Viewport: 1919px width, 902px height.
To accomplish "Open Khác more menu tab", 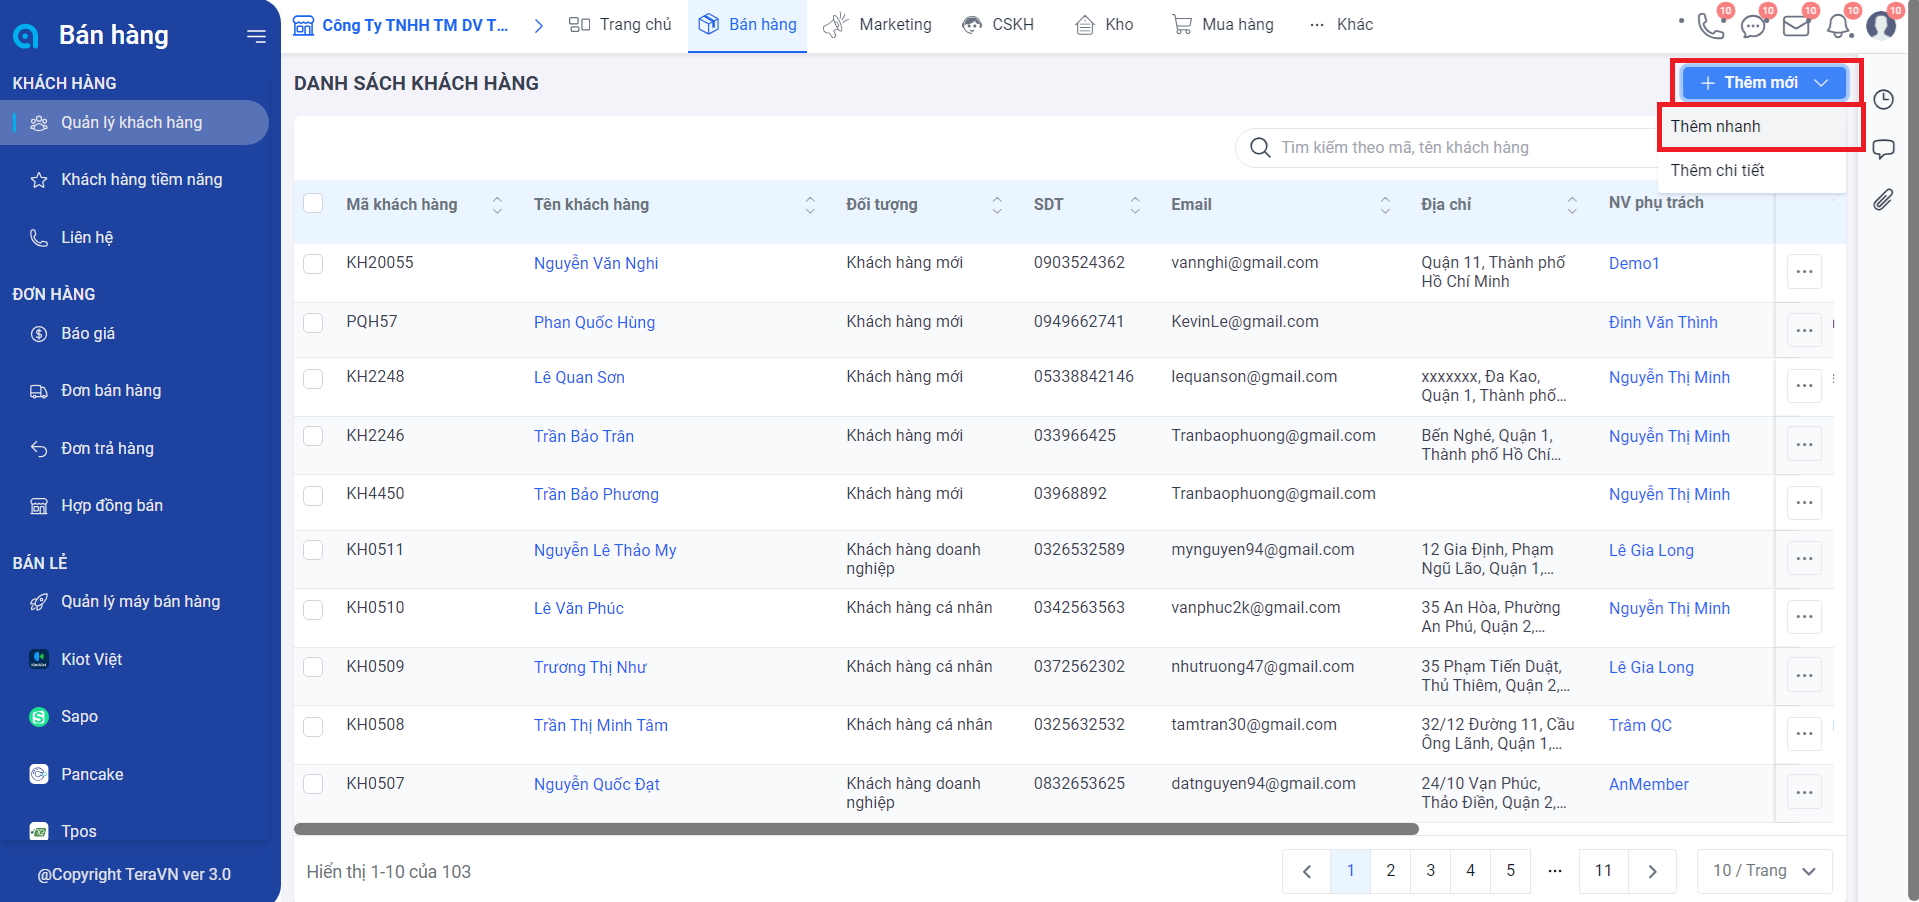I will click(x=1342, y=25).
